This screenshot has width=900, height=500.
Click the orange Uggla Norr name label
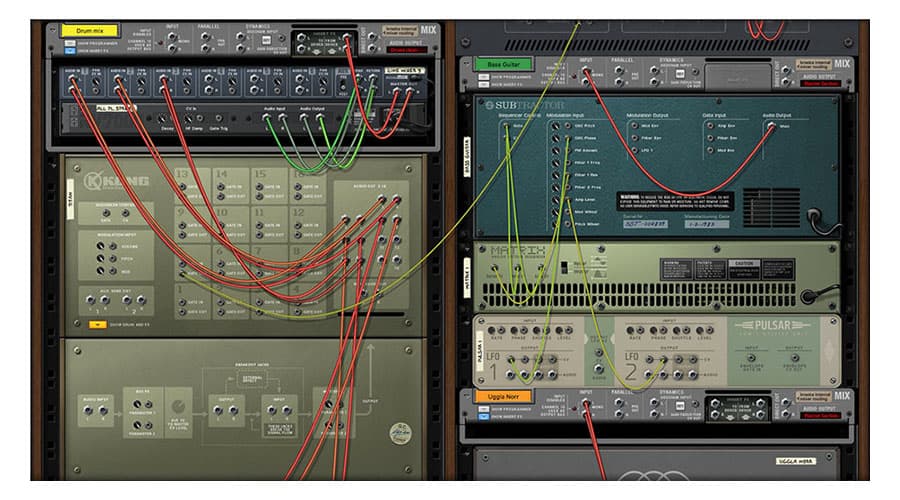pos(504,397)
